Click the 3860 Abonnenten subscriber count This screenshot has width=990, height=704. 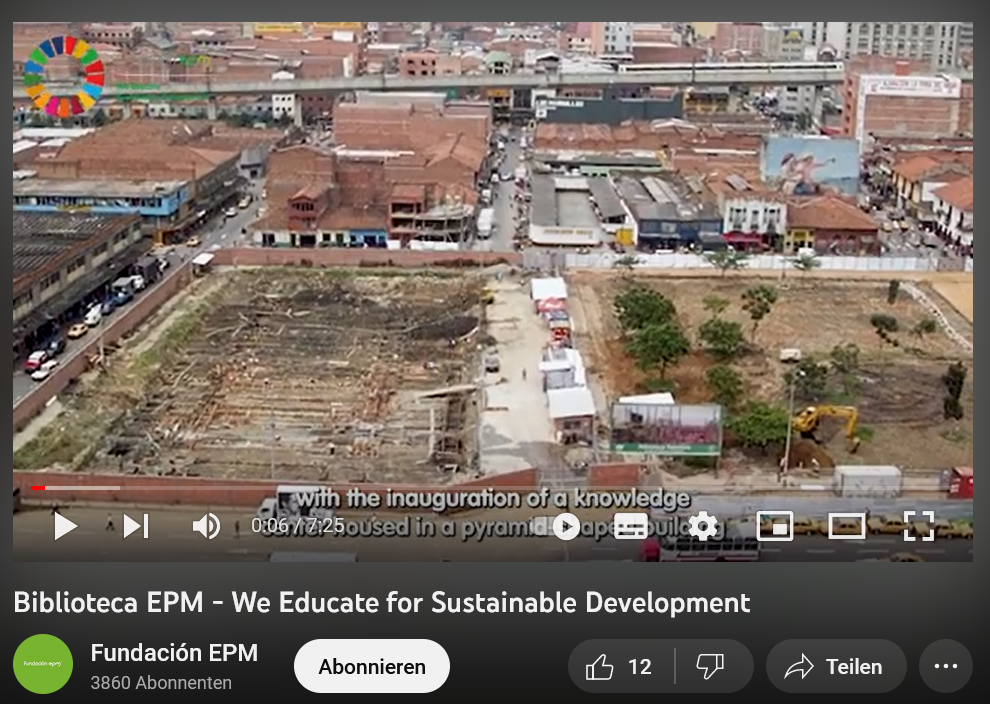[161, 683]
